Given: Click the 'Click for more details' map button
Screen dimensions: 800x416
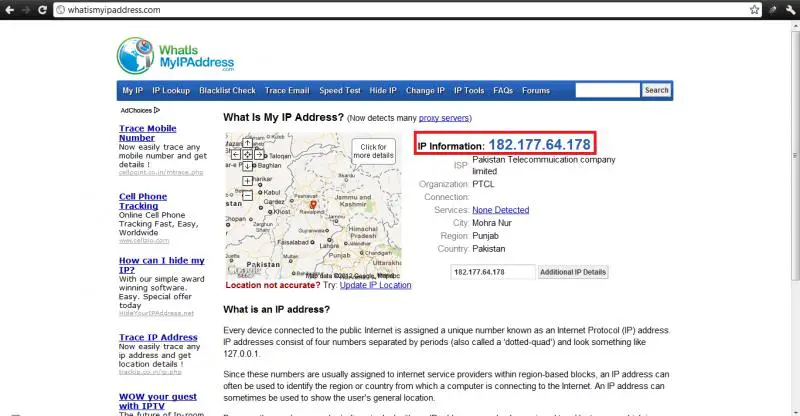Looking at the screenshot, I should [x=373, y=151].
